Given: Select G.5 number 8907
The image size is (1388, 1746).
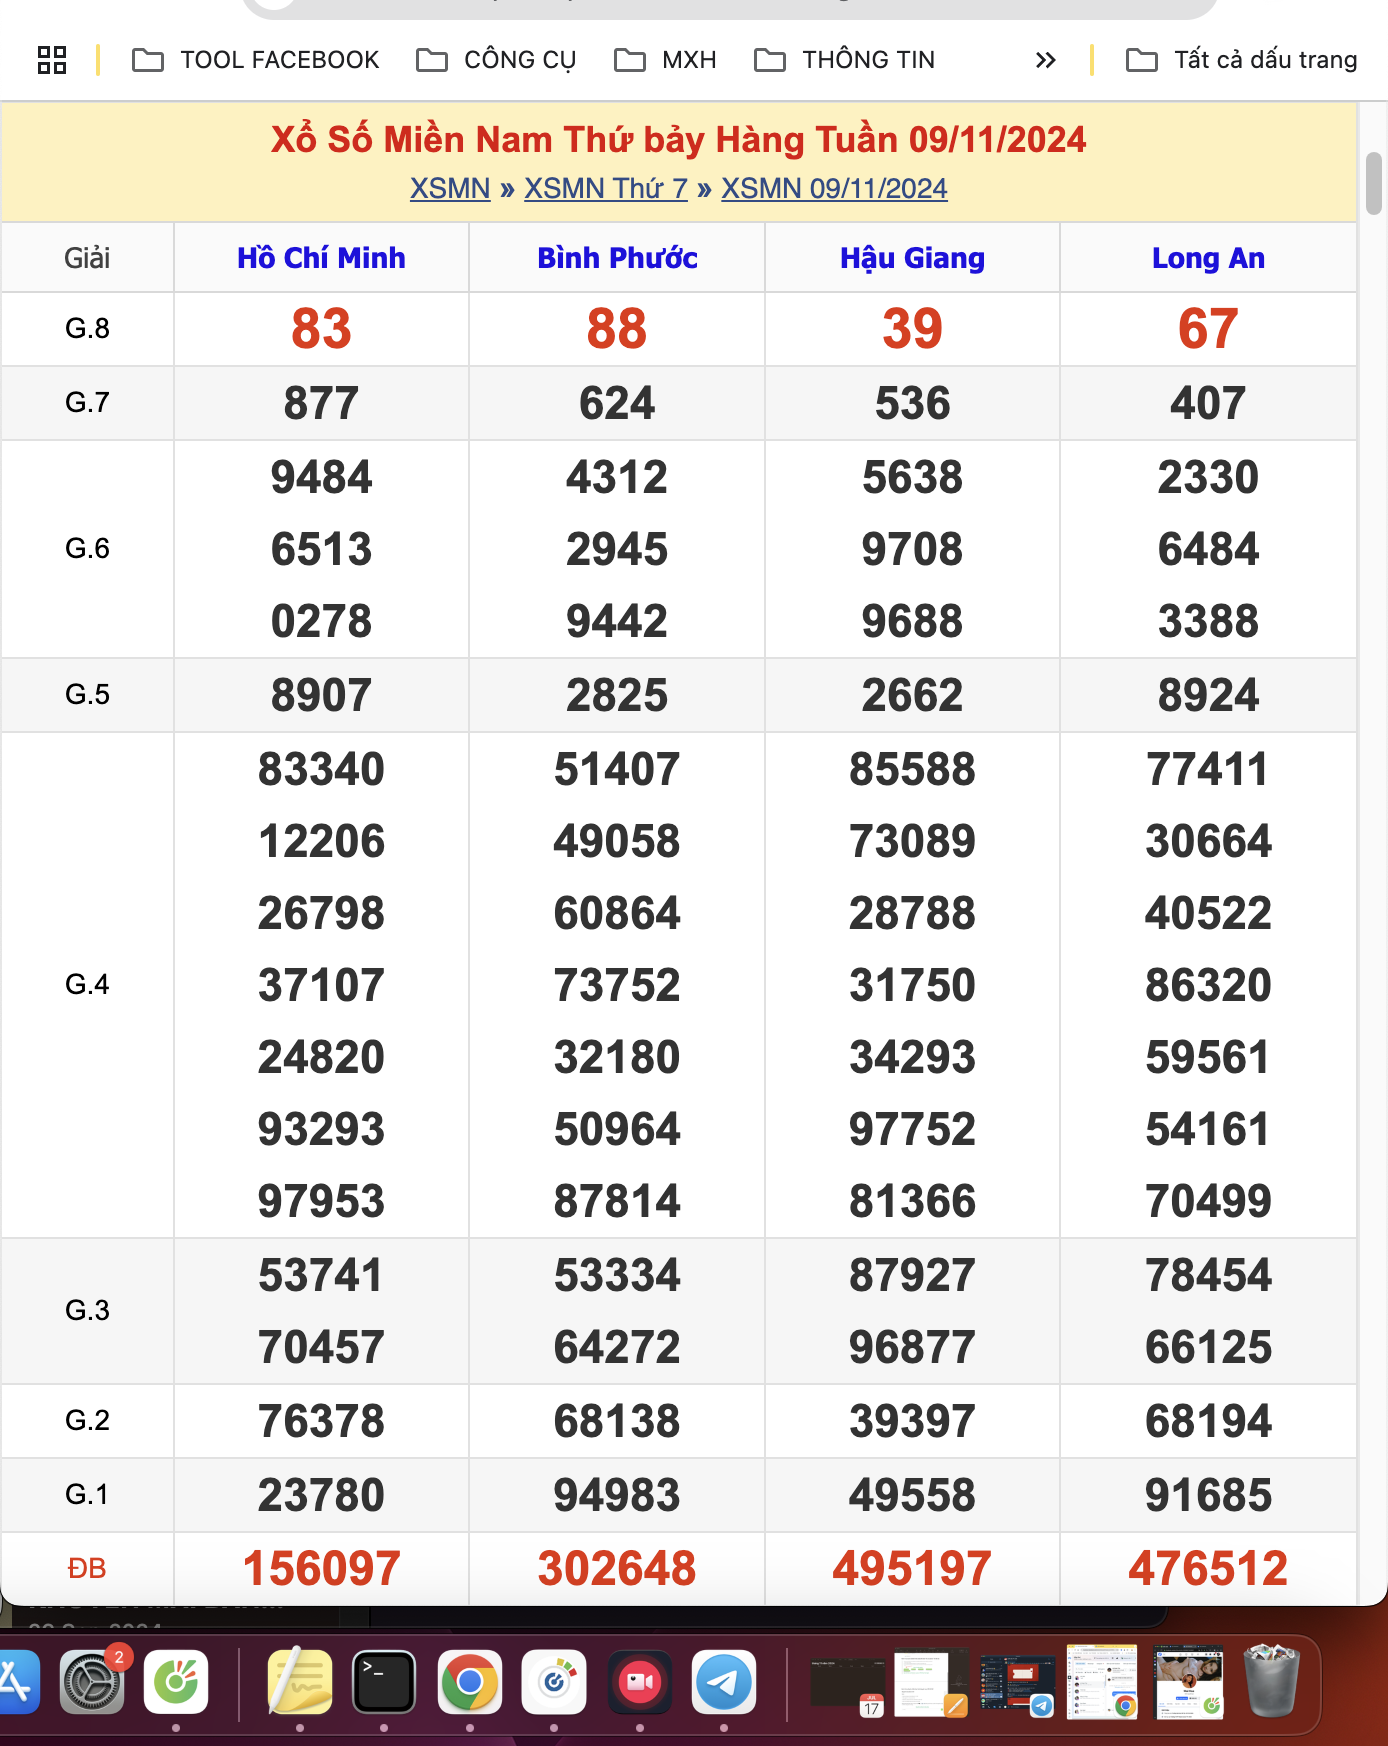Looking at the screenshot, I should [x=321, y=695].
